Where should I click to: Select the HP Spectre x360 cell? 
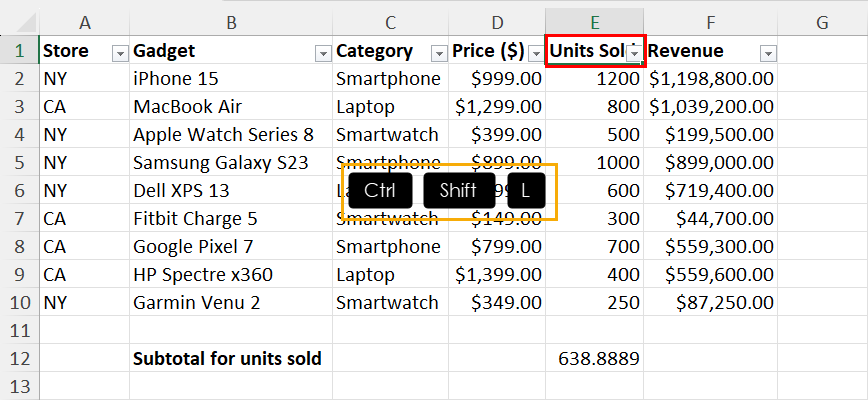pos(231,274)
